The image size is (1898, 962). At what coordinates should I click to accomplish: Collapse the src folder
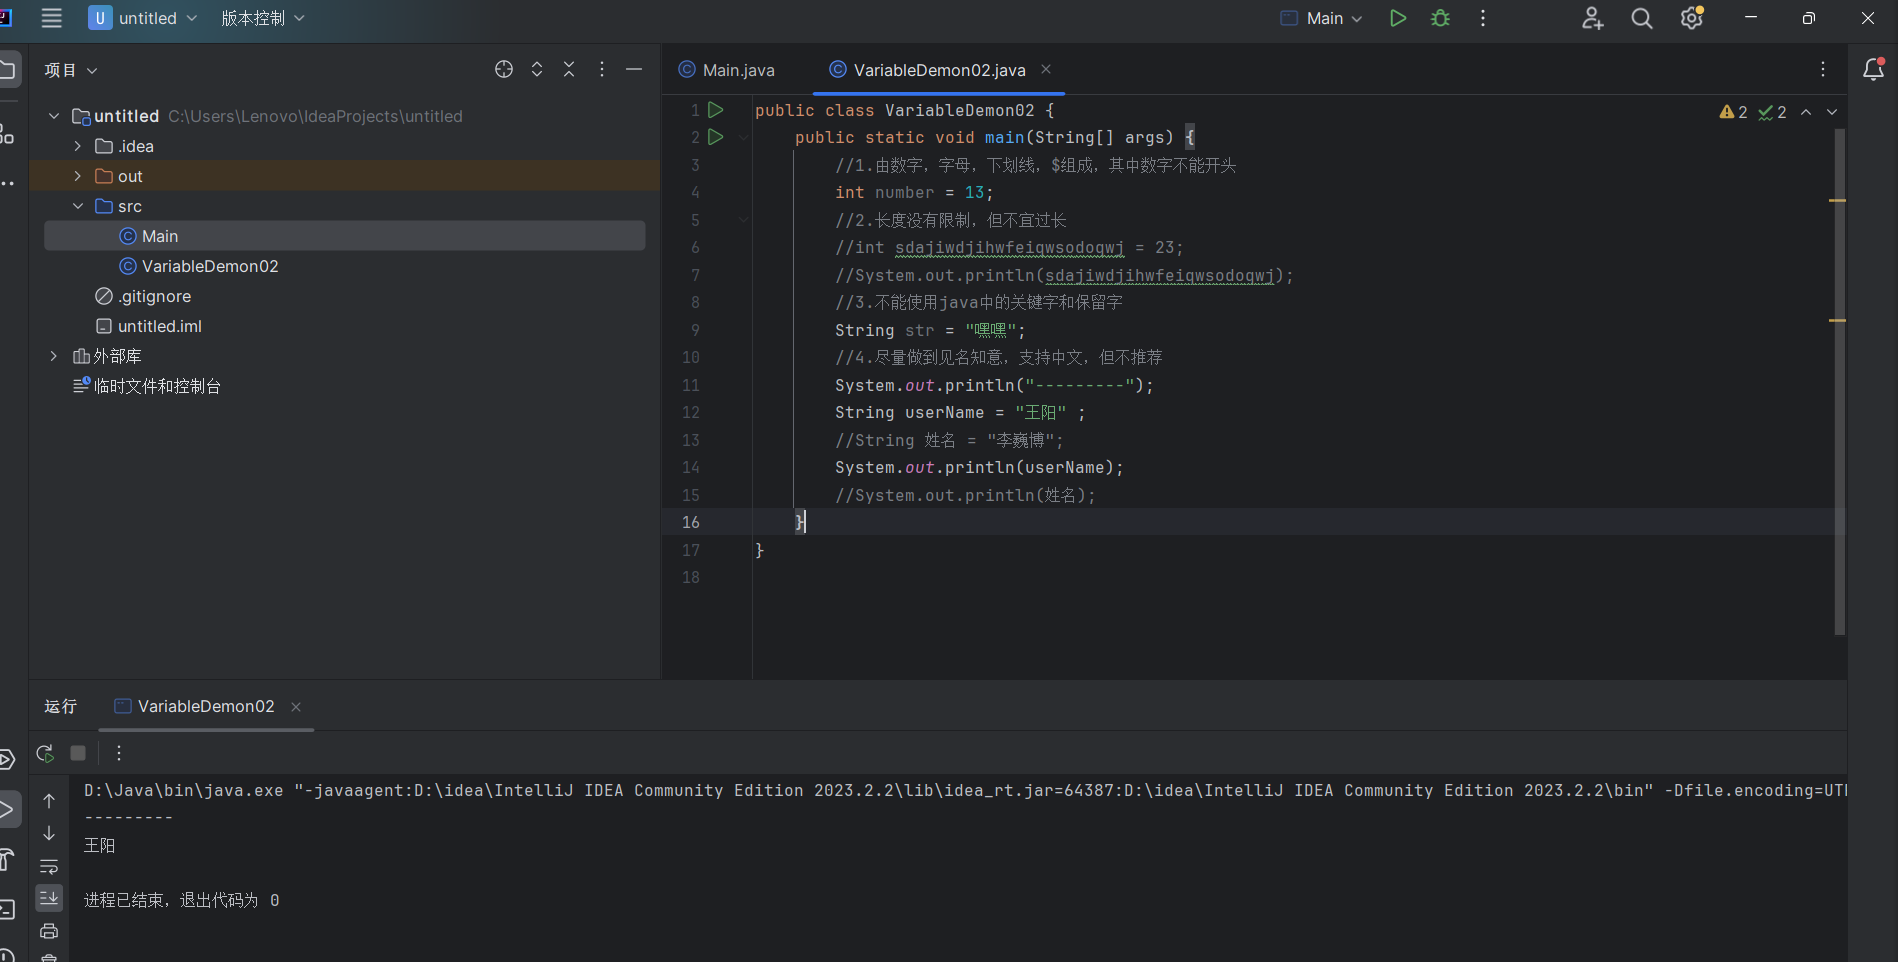(x=78, y=206)
